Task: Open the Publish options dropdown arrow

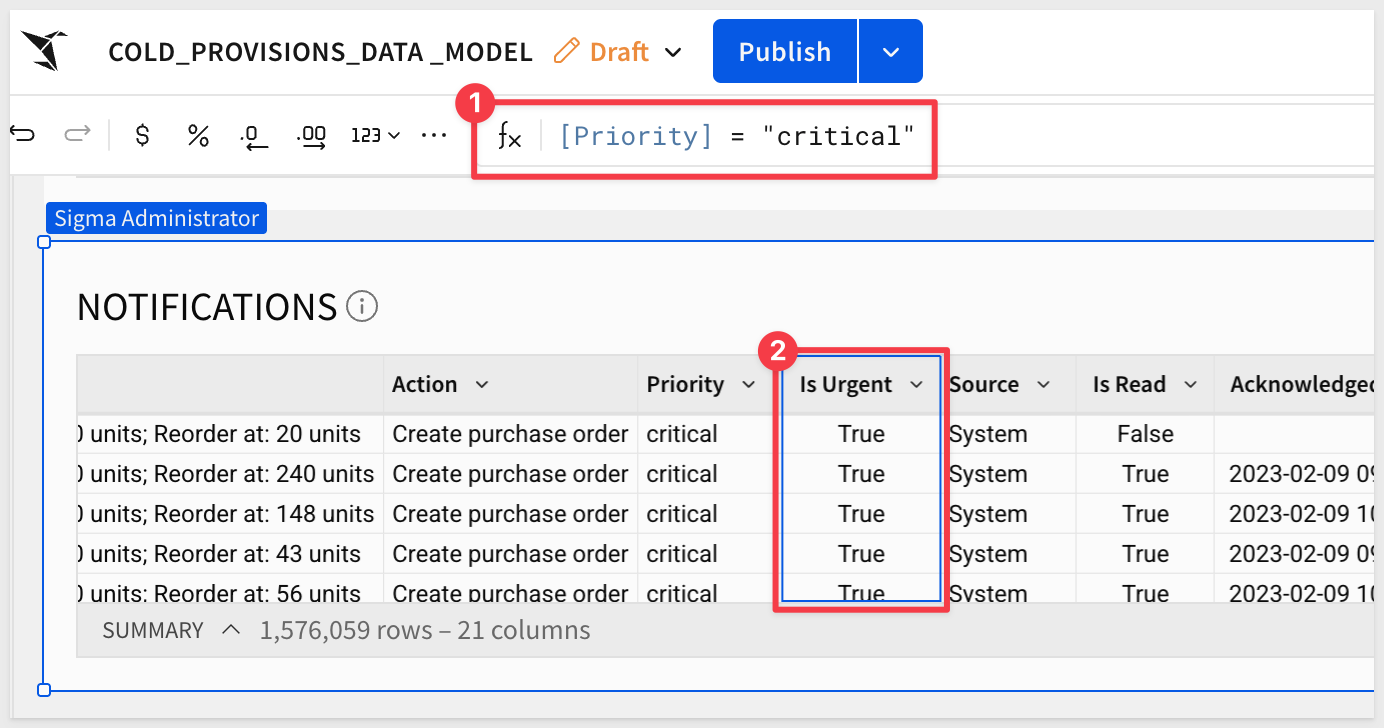Action: pyautogui.click(x=891, y=51)
